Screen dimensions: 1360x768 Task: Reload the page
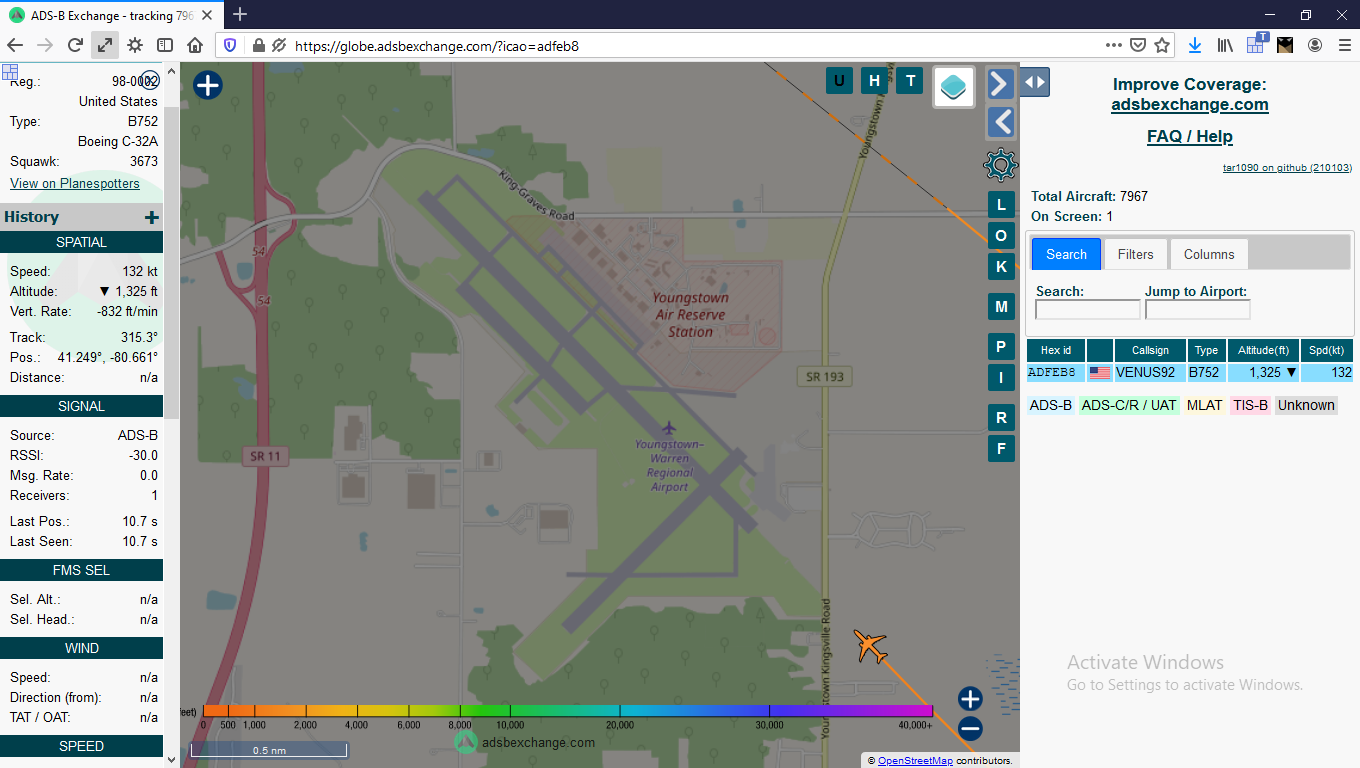pos(75,45)
